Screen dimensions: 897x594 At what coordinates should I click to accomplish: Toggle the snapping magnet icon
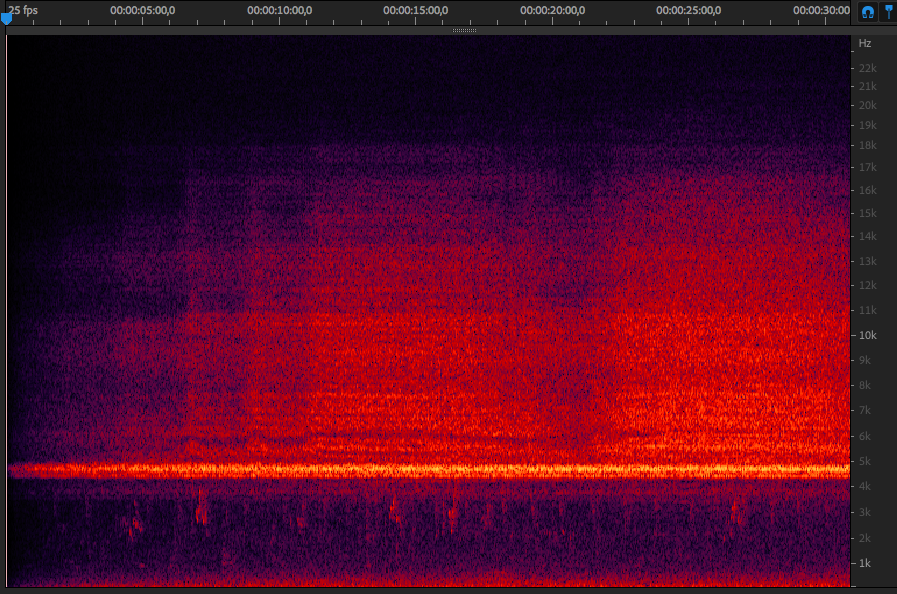pos(867,11)
